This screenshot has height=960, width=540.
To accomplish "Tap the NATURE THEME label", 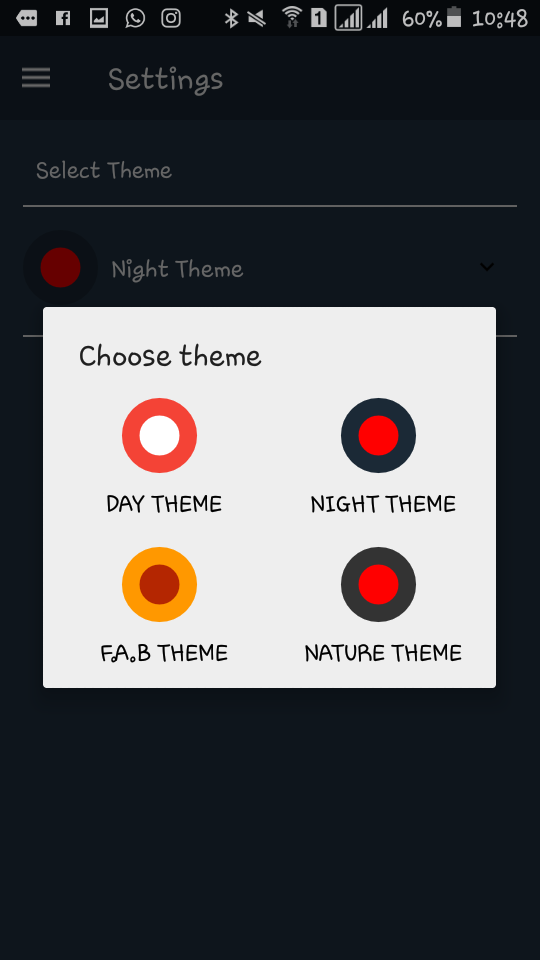I will (383, 653).
